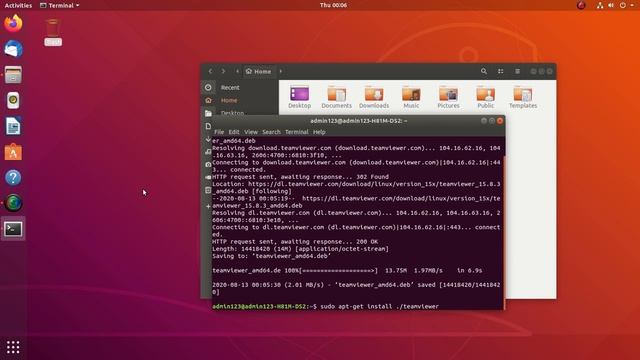Open the clock showing Thu 00:06
Viewport: 640px width, 360px height.
(x=333, y=5)
